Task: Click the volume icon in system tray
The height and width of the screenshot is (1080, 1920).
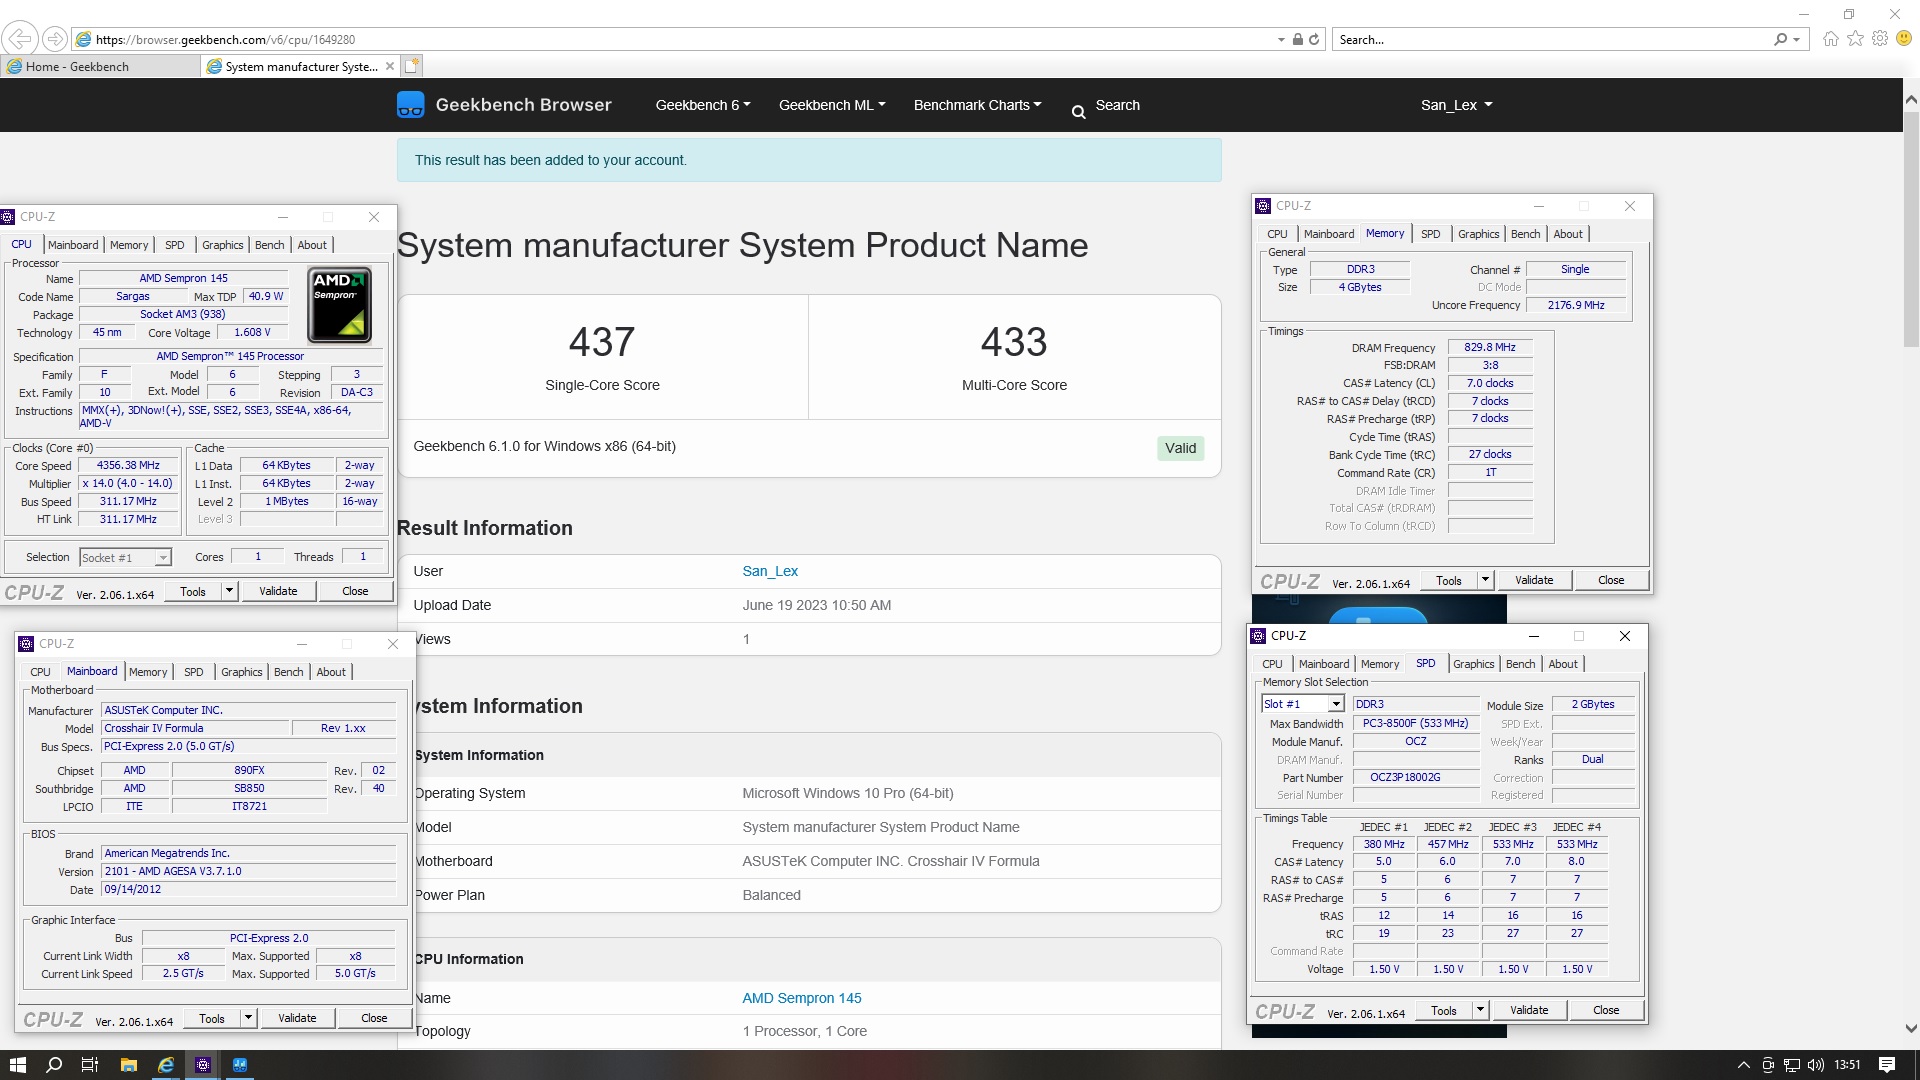Action: 1816,1065
